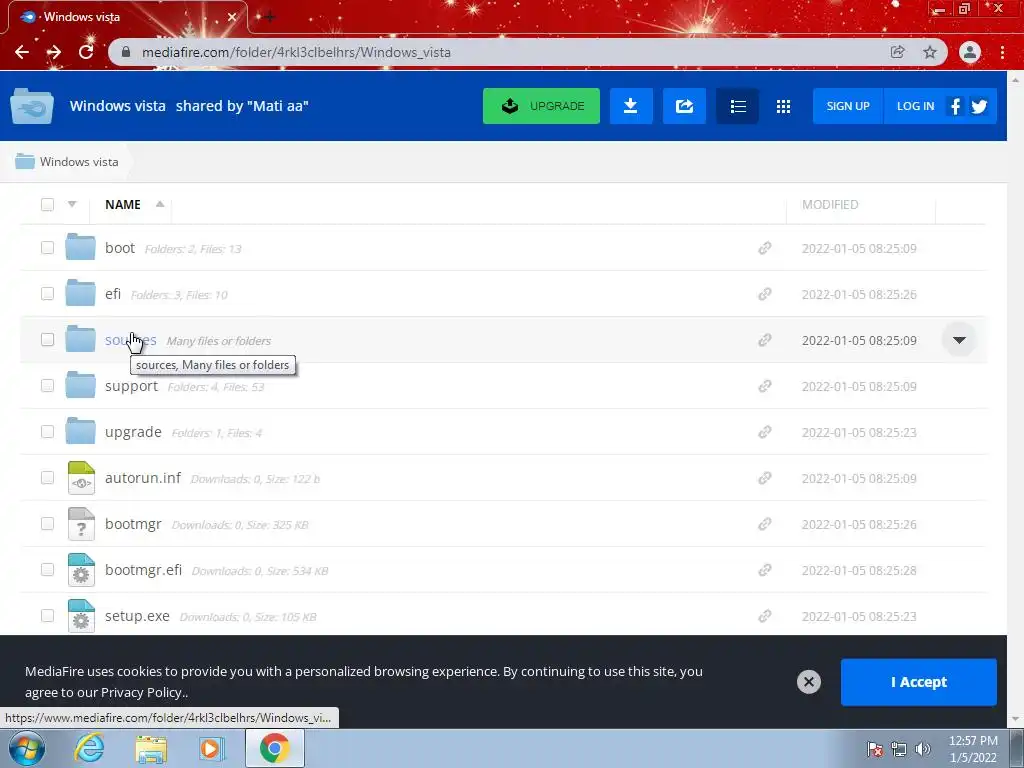The image size is (1024, 768).
Task: Check the bootmgr.efi checkbox
Action: click(x=47, y=569)
